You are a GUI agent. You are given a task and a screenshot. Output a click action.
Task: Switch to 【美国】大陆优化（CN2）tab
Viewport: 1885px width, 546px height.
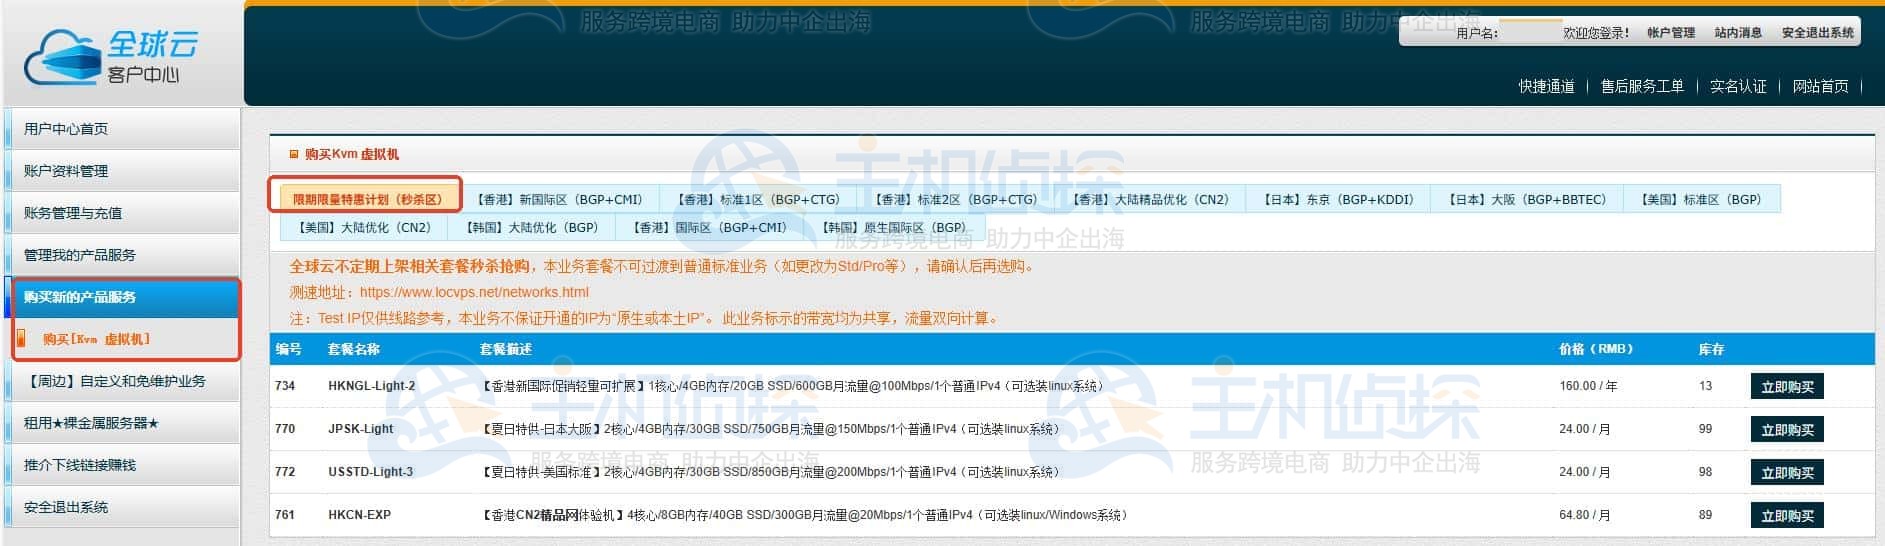pyautogui.click(x=364, y=227)
